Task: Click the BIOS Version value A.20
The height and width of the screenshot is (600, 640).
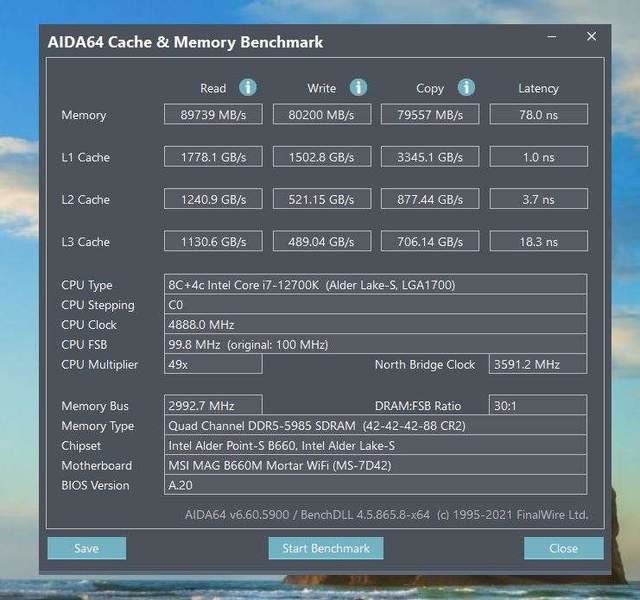Action: pos(375,485)
